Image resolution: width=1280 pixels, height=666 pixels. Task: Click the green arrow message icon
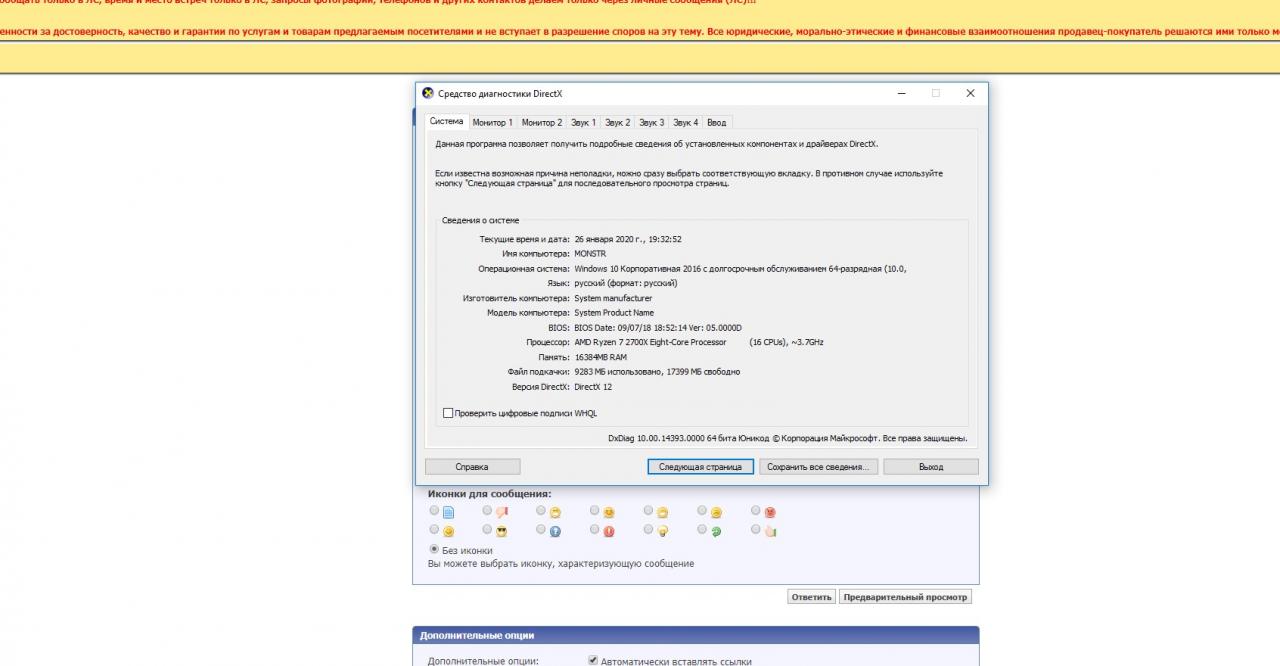tap(716, 532)
